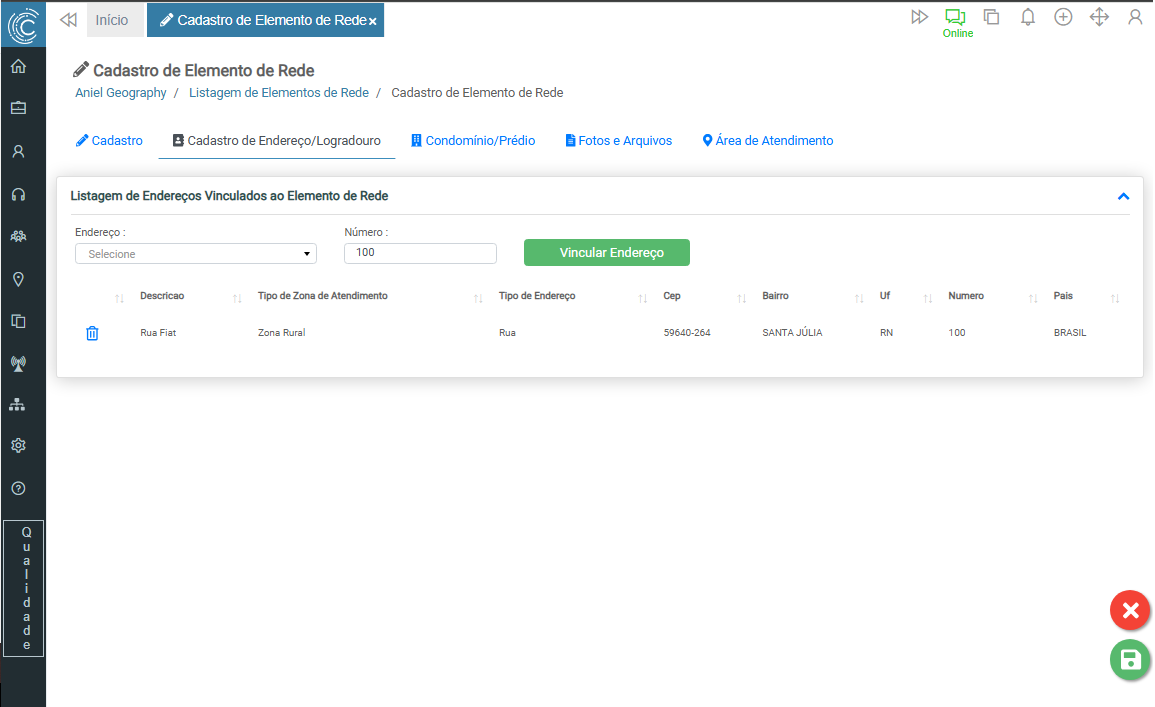Image resolution: width=1155 pixels, height=707 pixels.
Task: Switch to the Condomínio/Prédio tab
Action: click(x=473, y=141)
